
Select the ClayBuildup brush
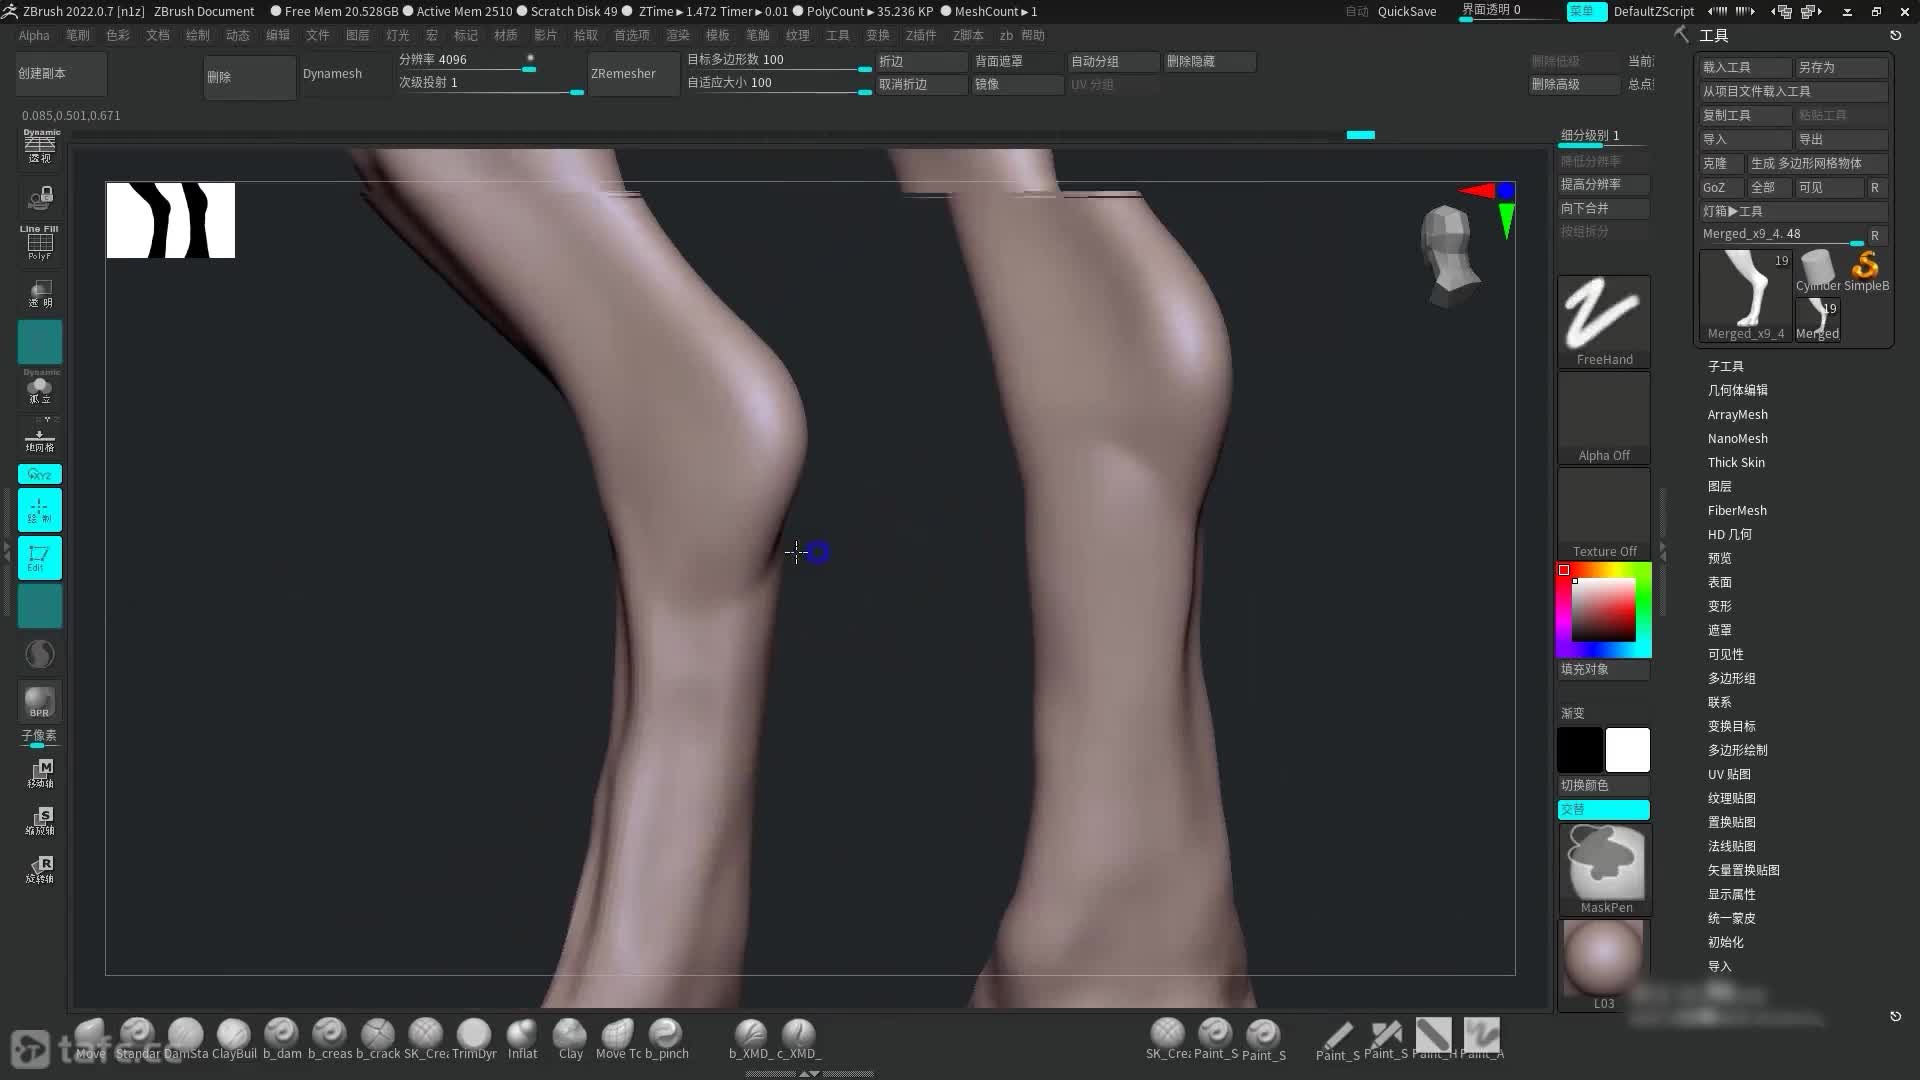point(234,1038)
